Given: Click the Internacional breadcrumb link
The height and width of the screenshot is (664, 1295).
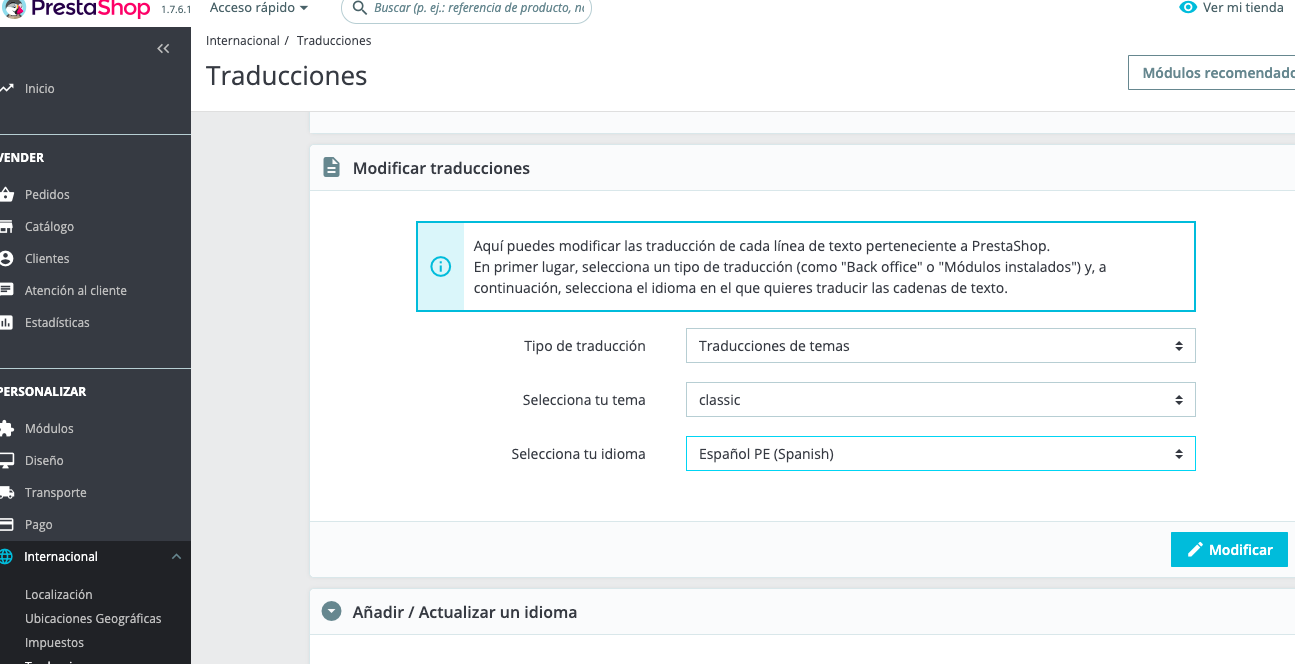Looking at the screenshot, I should coord(243,41).
